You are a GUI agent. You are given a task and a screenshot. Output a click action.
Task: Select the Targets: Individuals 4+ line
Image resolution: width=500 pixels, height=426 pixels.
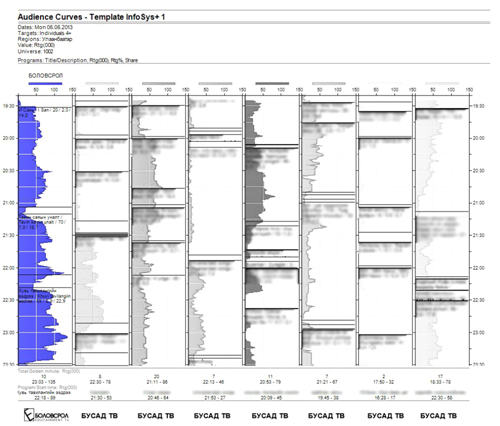click(x=44, y=33)
